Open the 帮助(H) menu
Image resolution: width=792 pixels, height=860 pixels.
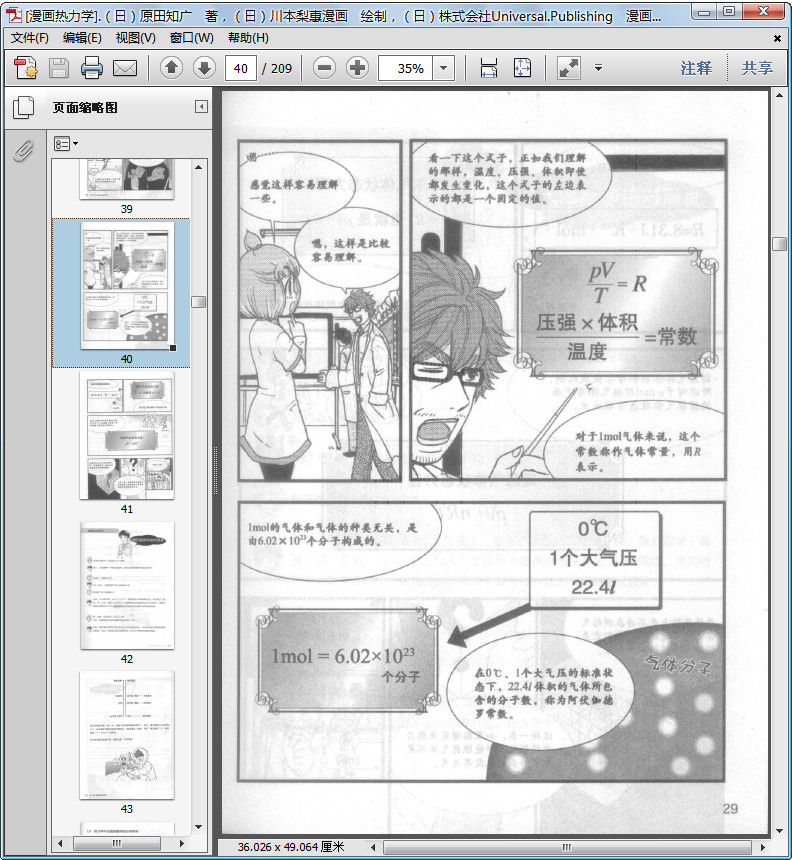248,38
